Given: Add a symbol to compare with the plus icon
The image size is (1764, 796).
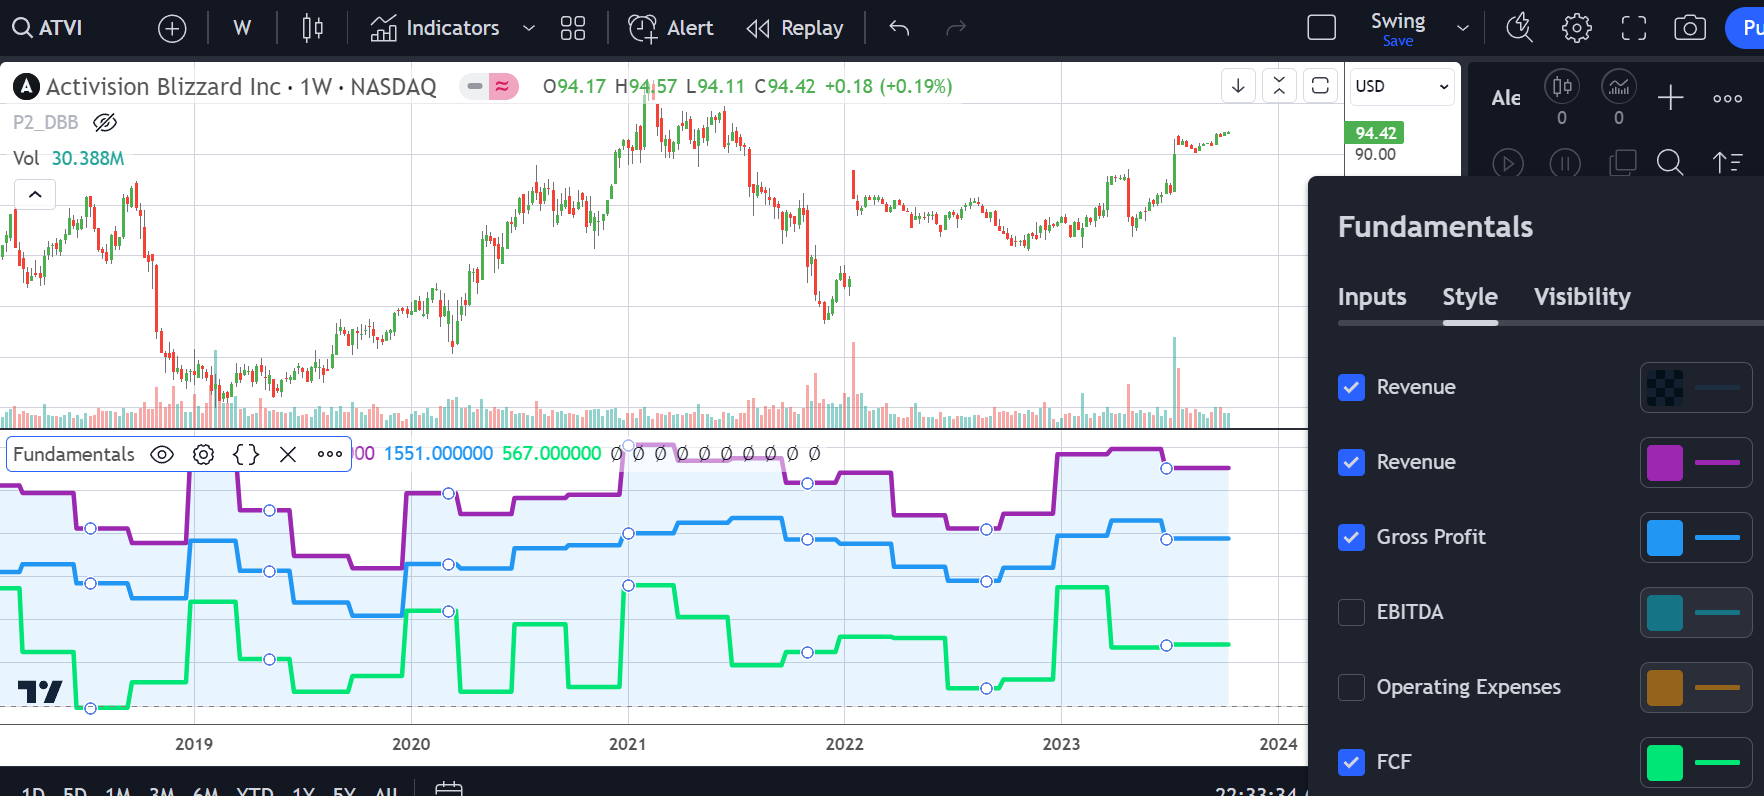Looking at the screenshot, I should pyautogui.click(x=172, y=28).
